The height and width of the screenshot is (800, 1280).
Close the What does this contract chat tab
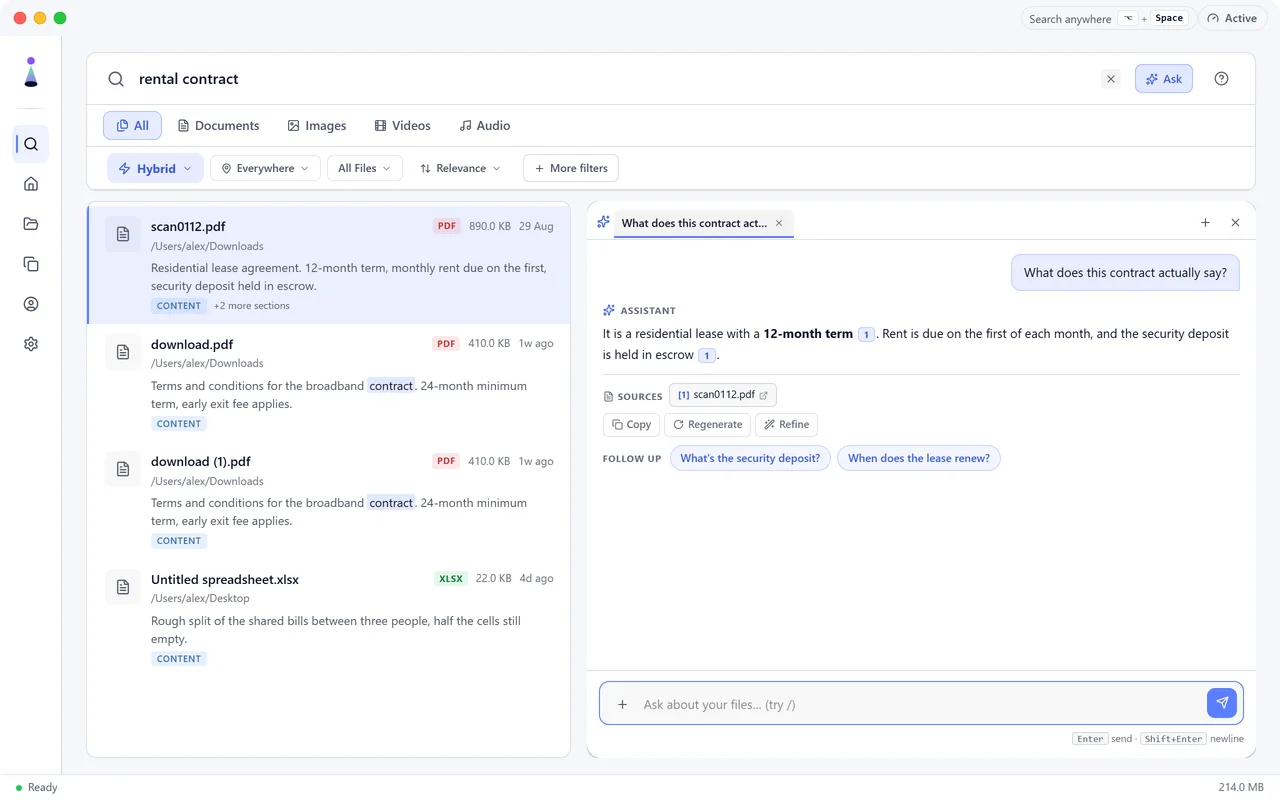coord(779,223)
